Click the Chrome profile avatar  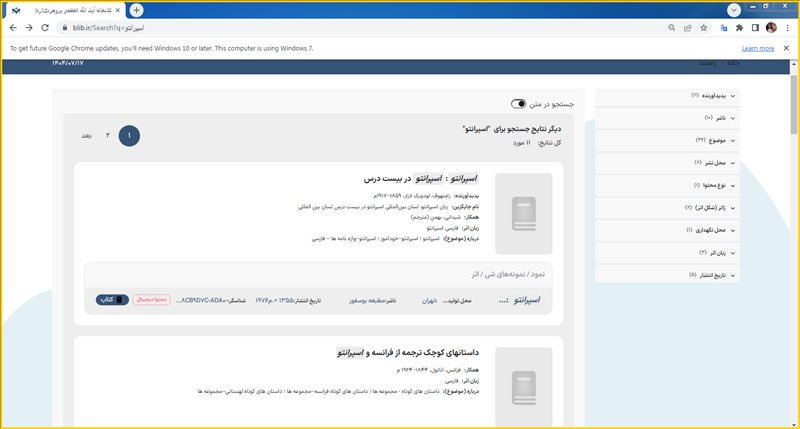771,28
